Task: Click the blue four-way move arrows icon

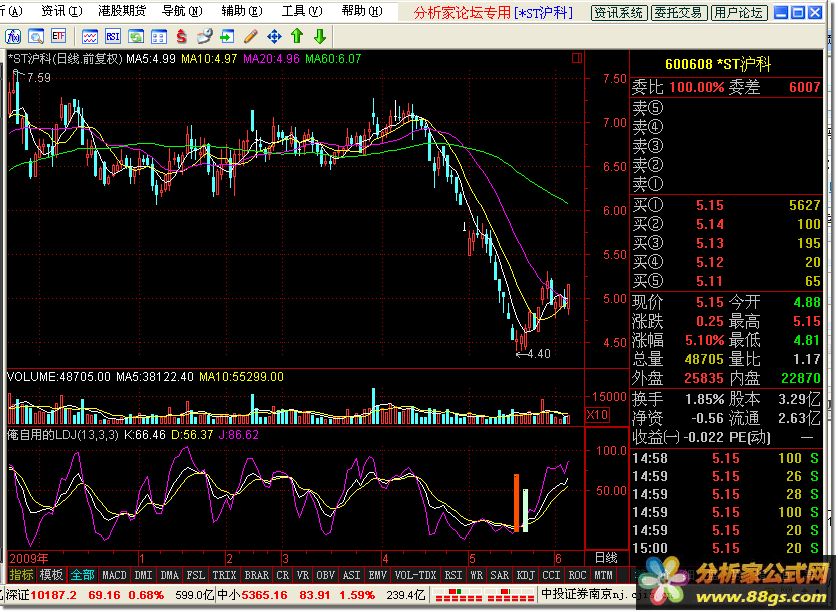Action: point(274,36)
